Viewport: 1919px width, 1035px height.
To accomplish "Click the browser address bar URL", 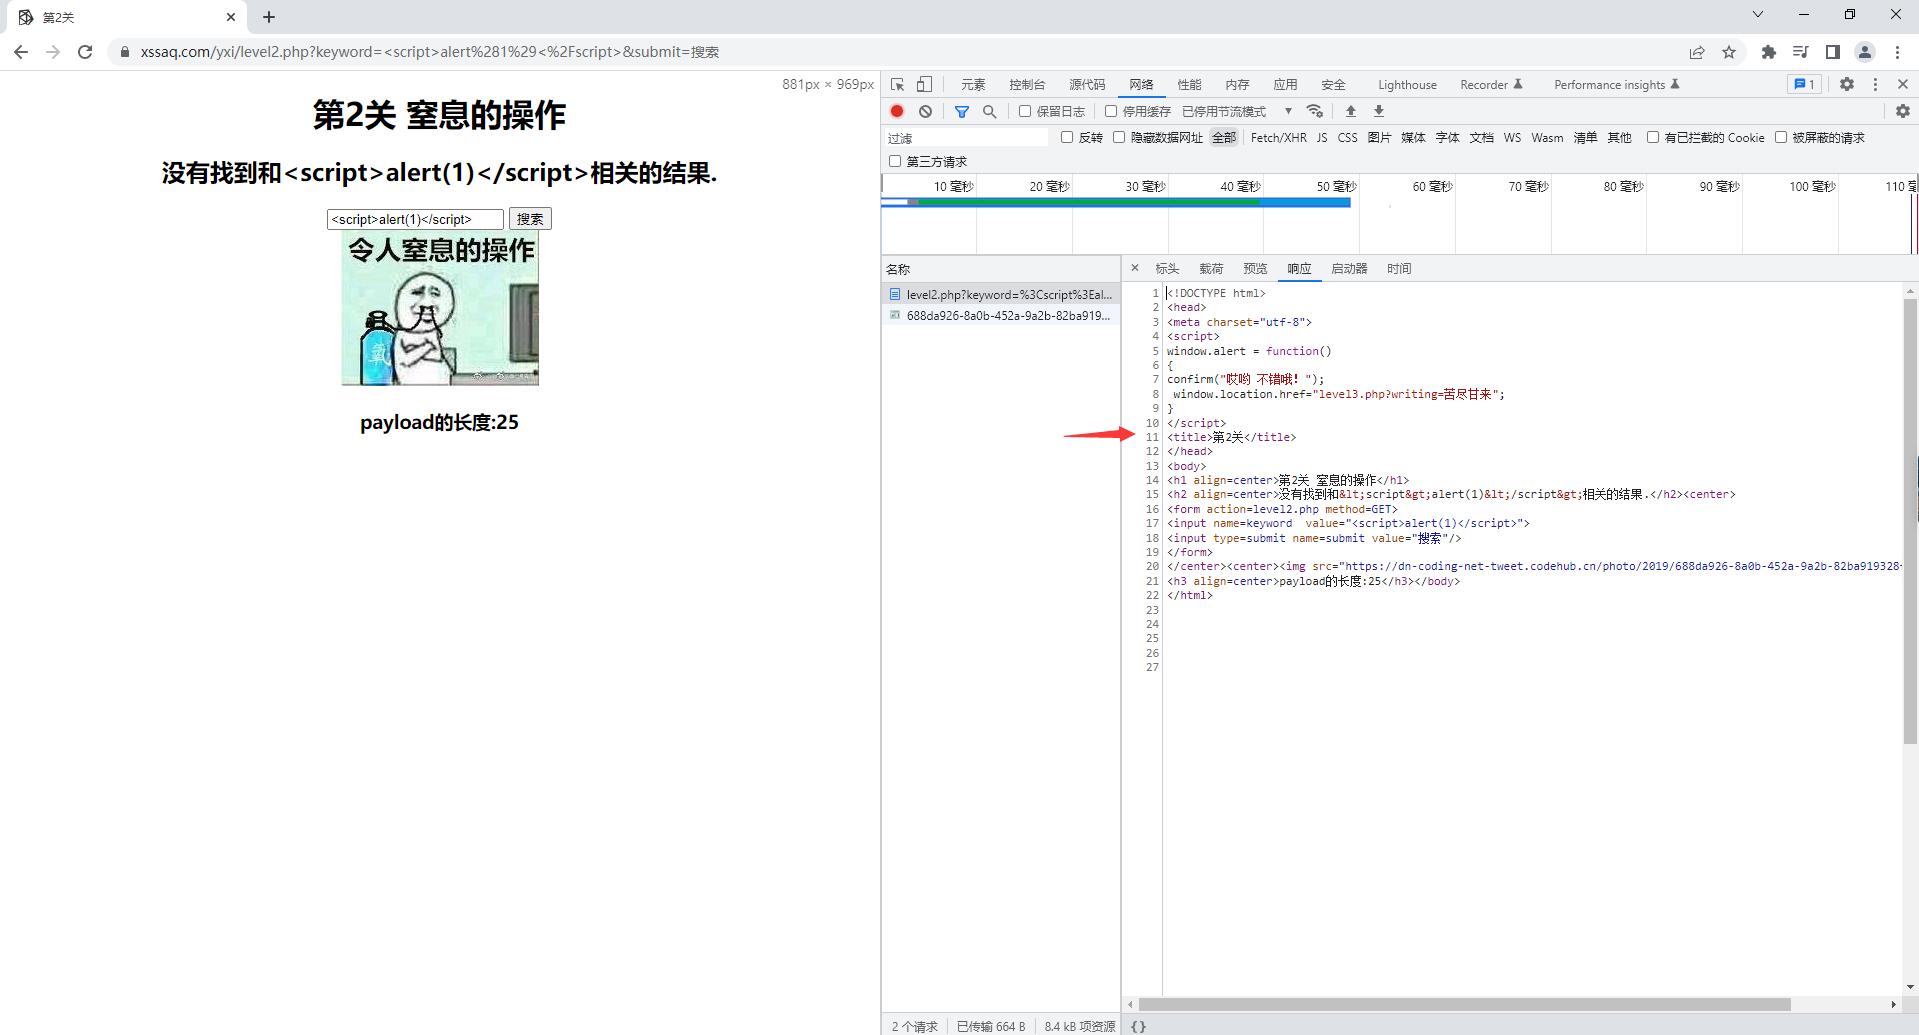I will (430, 52).
